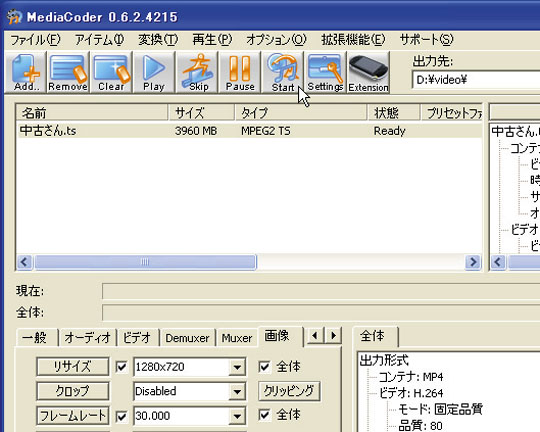Click the フレームレート button
Image resolution: width=540 pixels, height=432 pixels.
pos(72,415)
